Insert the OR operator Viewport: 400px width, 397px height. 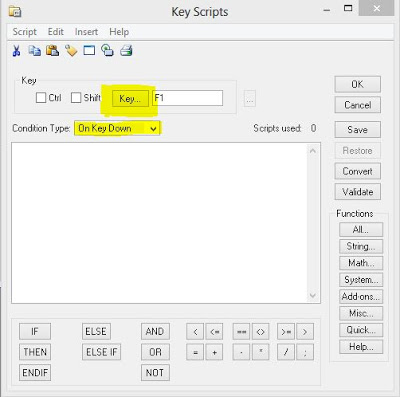coord(155,352)
